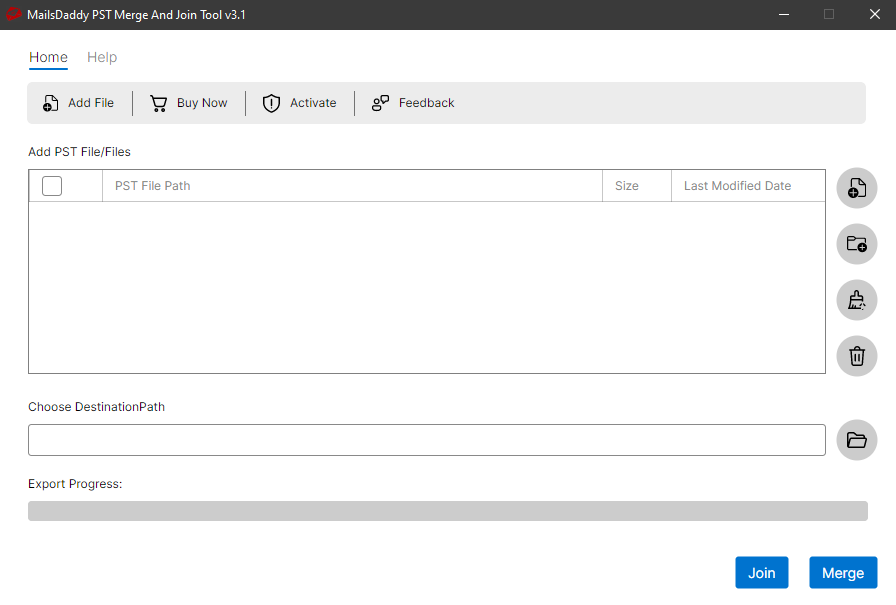Minimize the MailsDaddy window
This screenshot has width=896, height=605.
pos(784,14)
